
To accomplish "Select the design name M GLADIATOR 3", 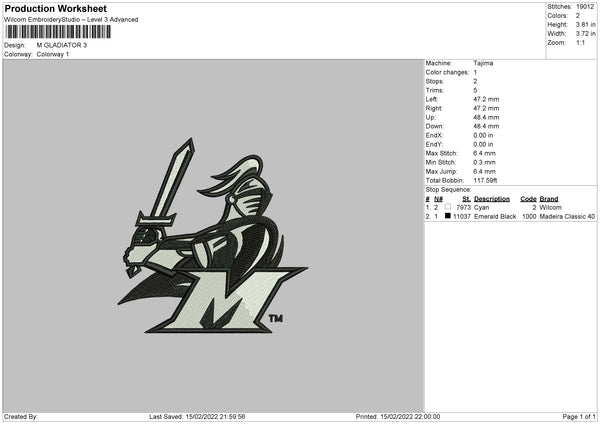I will click(62, 45).
